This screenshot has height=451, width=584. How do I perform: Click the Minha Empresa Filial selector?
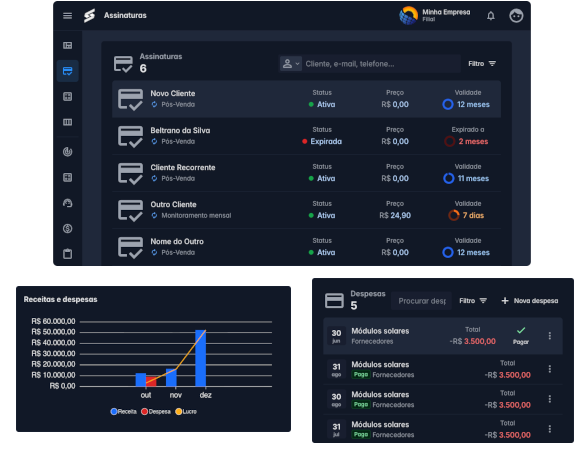[435, 16]
